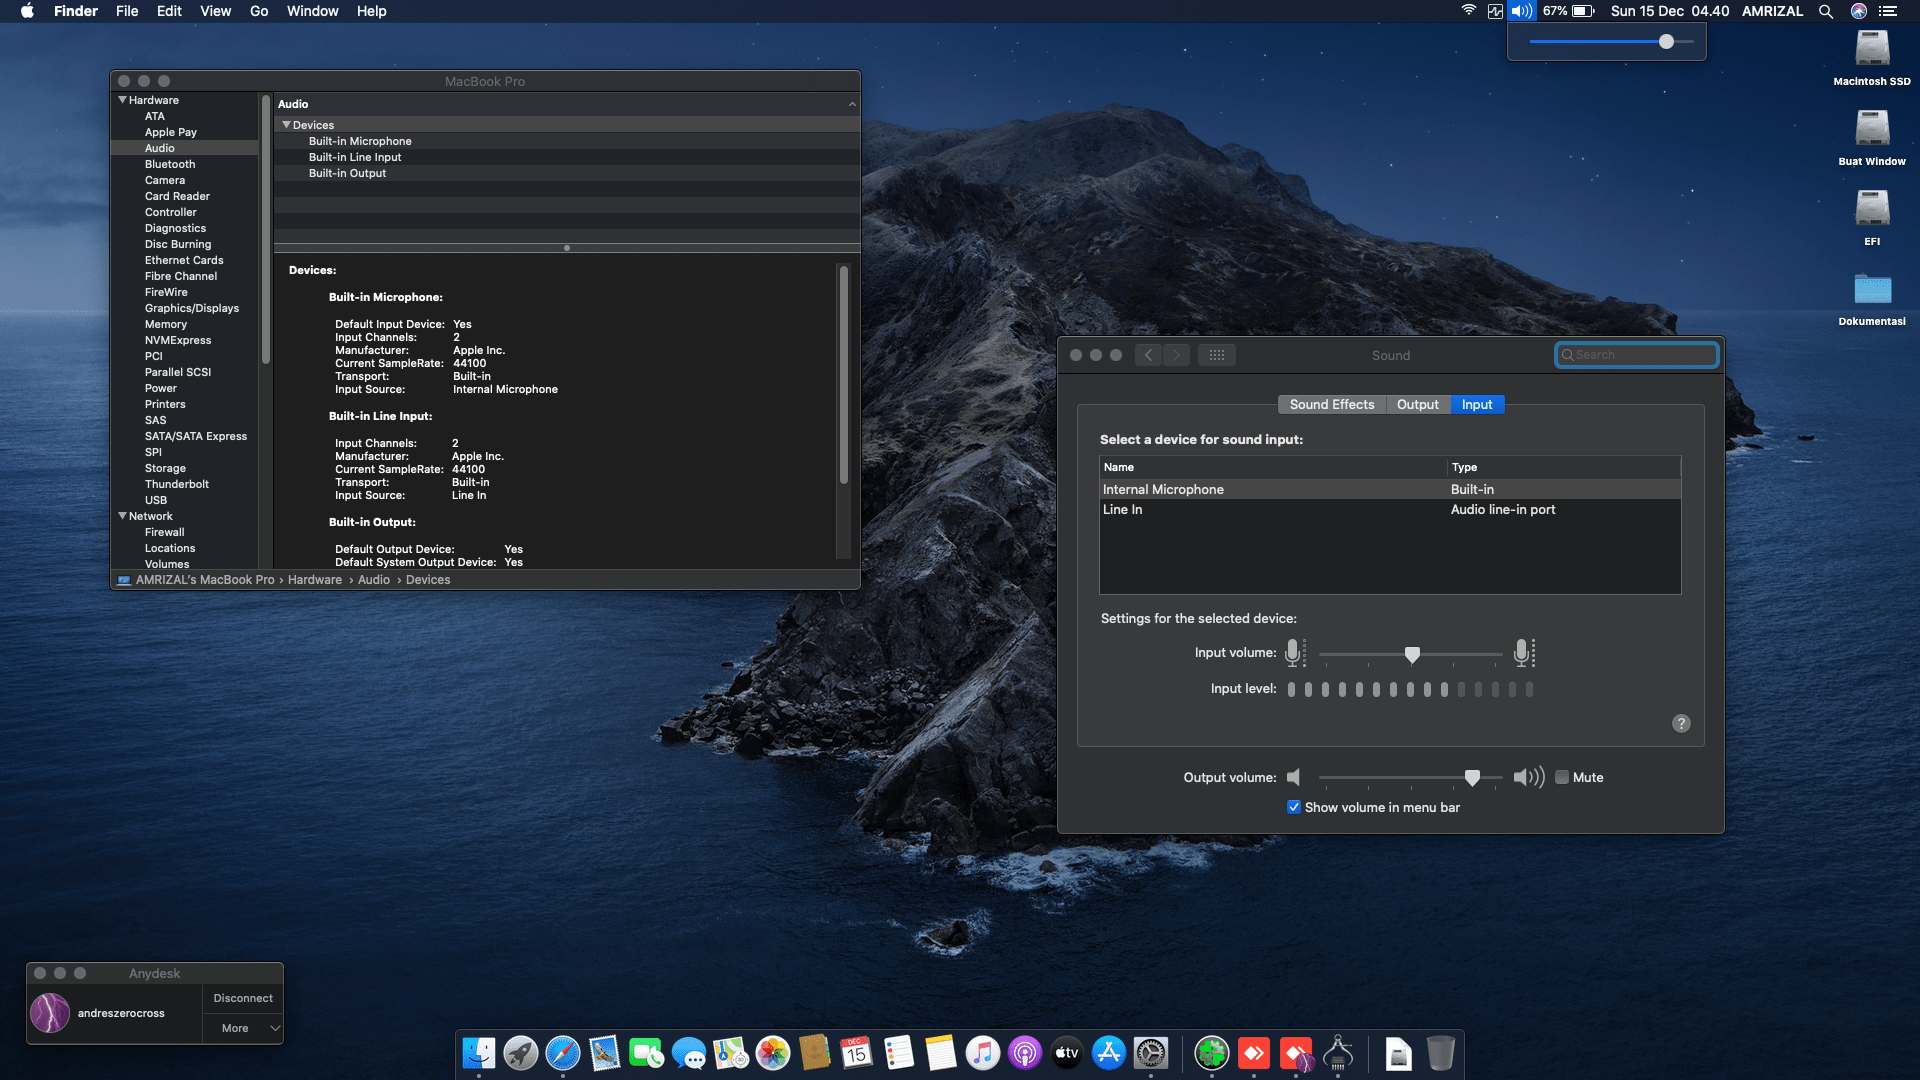Click the Show All preferences grid icon

[x=1217, y=355]
